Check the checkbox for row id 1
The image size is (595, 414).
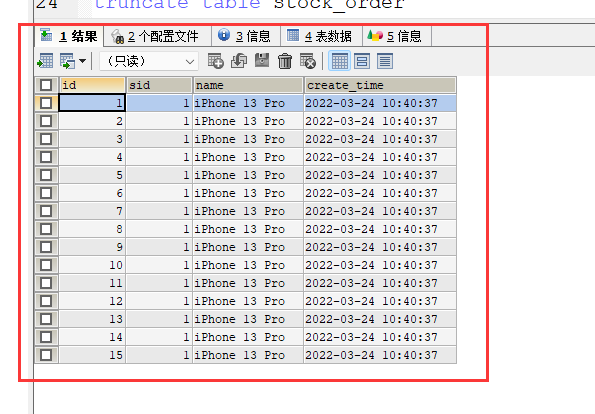(x=46, y=103)
